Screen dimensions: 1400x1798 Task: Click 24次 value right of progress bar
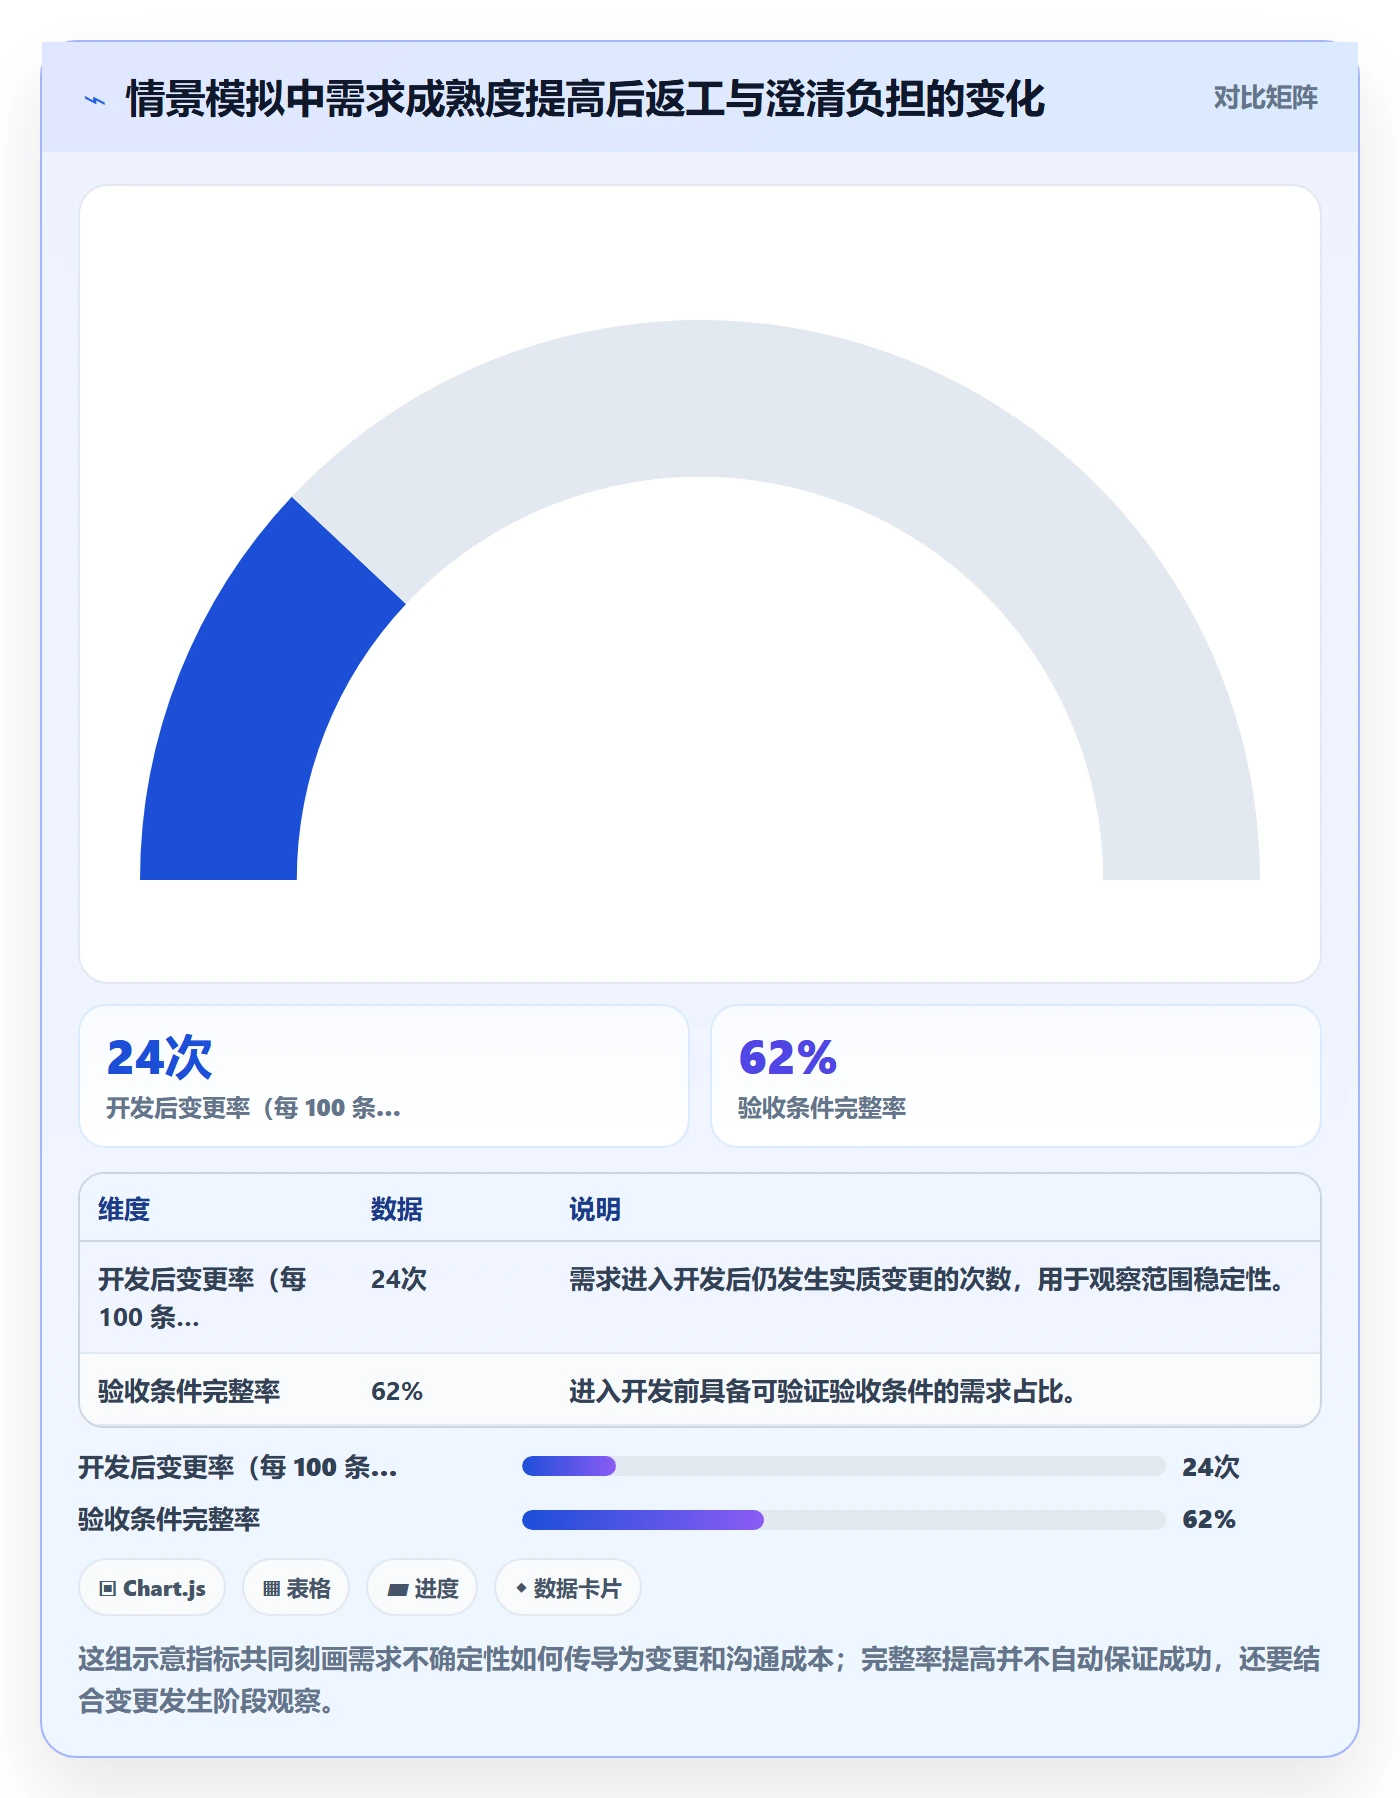tap(1211, 1467)
